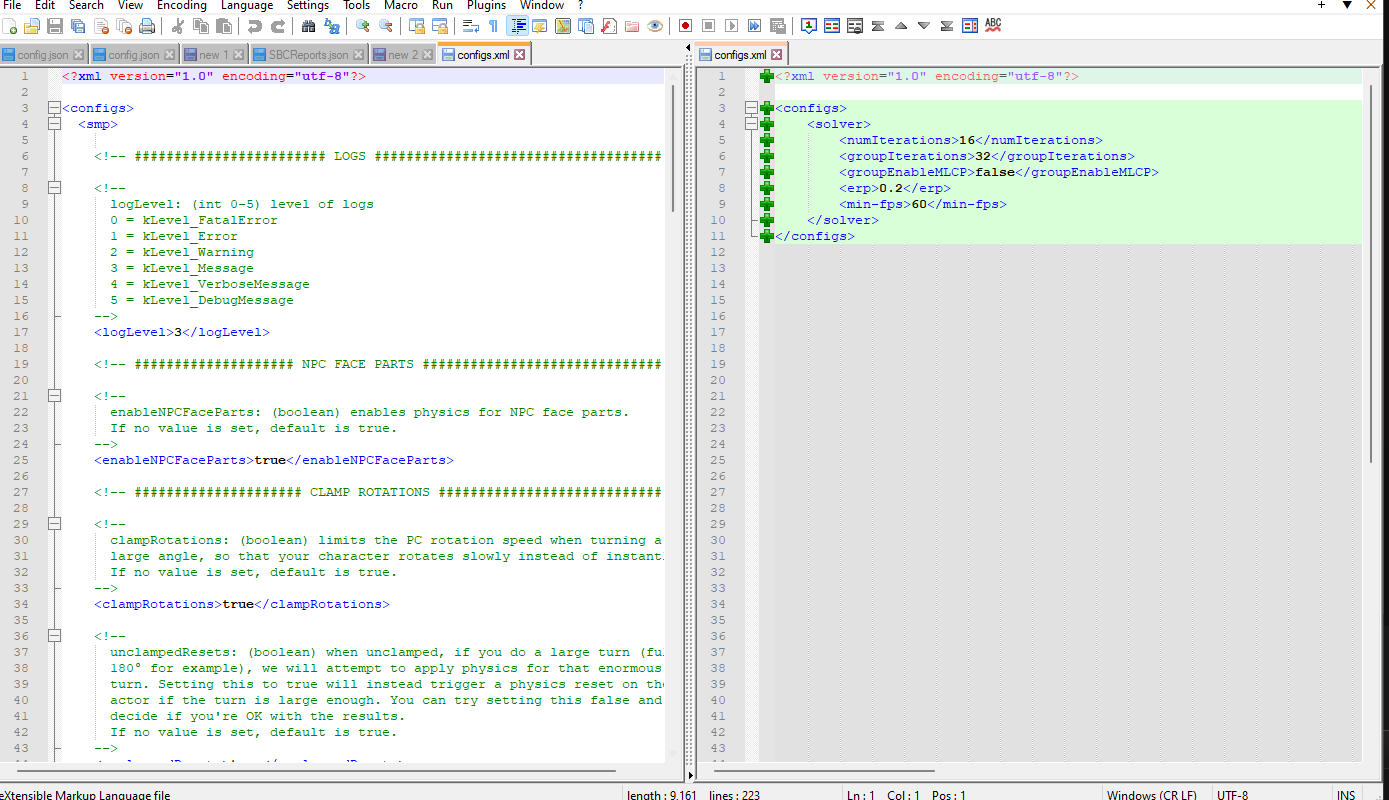Collapse the <smp> fold marker

(54, 124)
